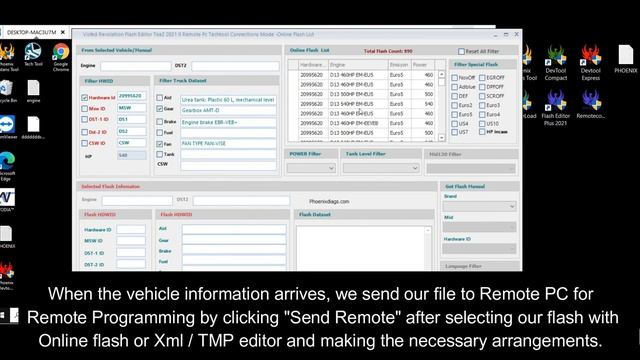640x360 pixels.
Task: Open Hardware ID dropdown in Get Flash Manual
Action: click(479, 248)
